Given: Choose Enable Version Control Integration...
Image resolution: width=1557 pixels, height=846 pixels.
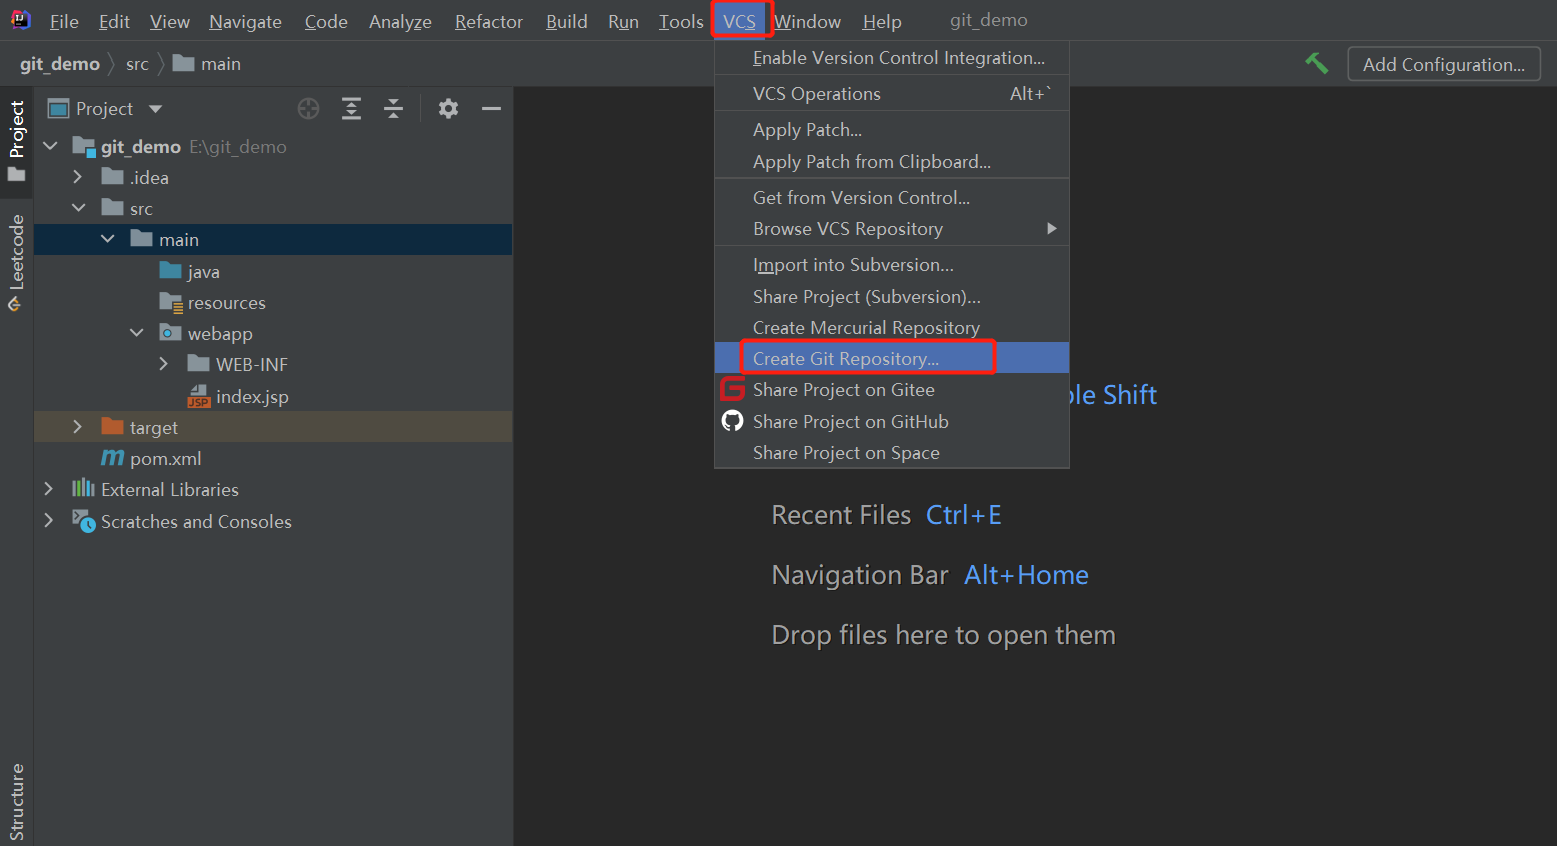Looking at the screenshot, I should (x=892, y=58).
